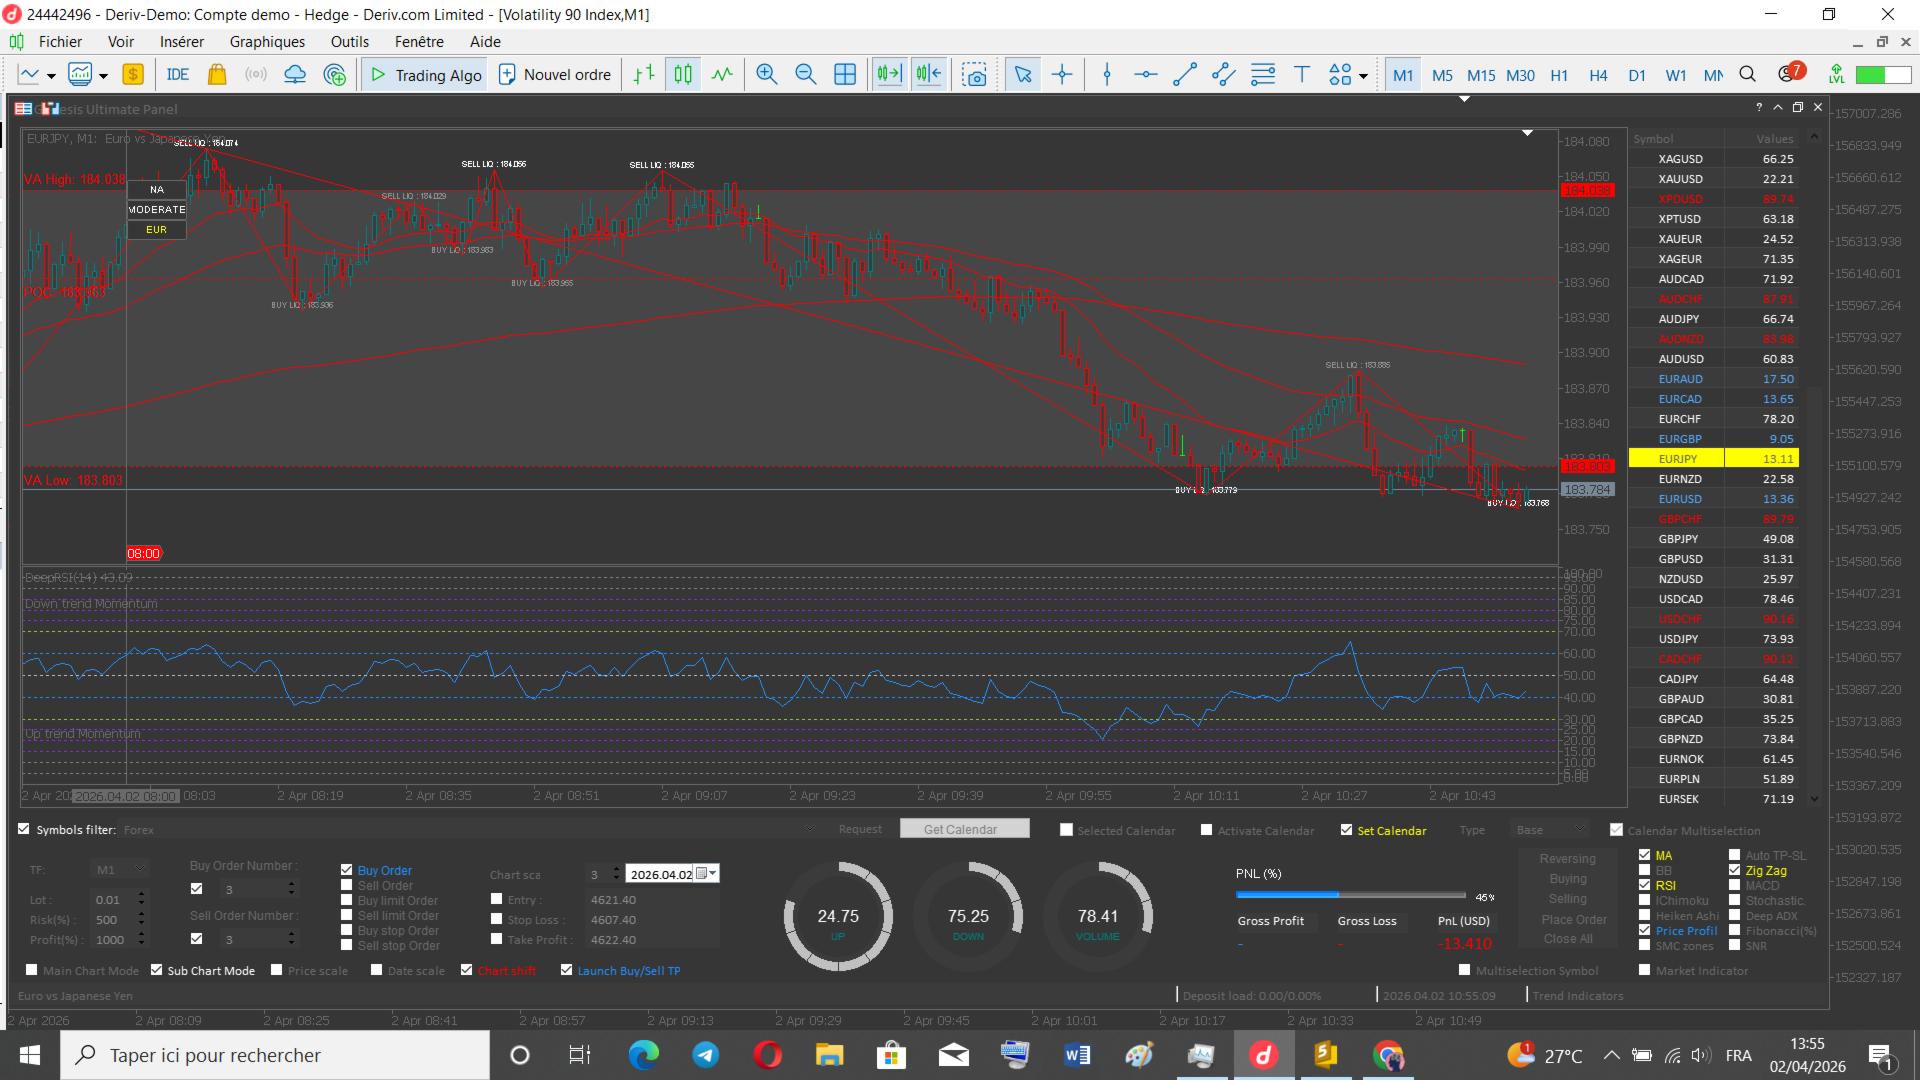Select the crosshair cursor tool
The image size is (1920, 1080).
point(1062,75)
